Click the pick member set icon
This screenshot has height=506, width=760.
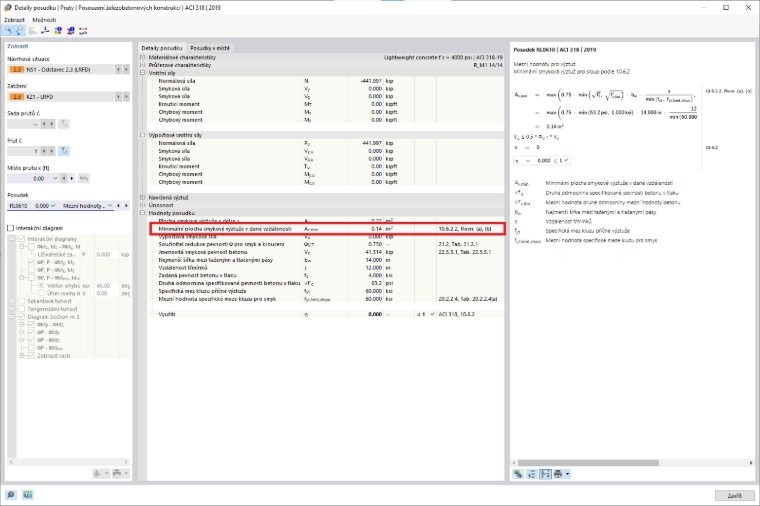point(64,124)
